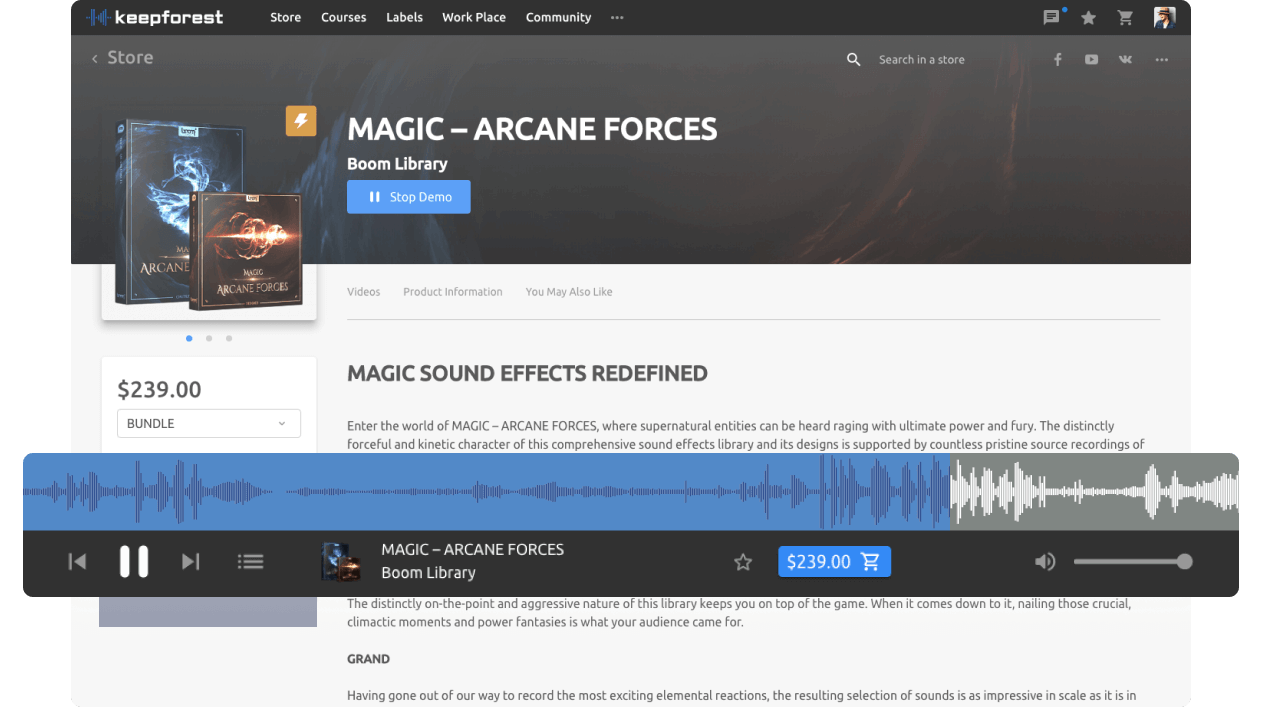
Task: Skip to the previous track
Action: pyautogui.click(x=77, y=562)
